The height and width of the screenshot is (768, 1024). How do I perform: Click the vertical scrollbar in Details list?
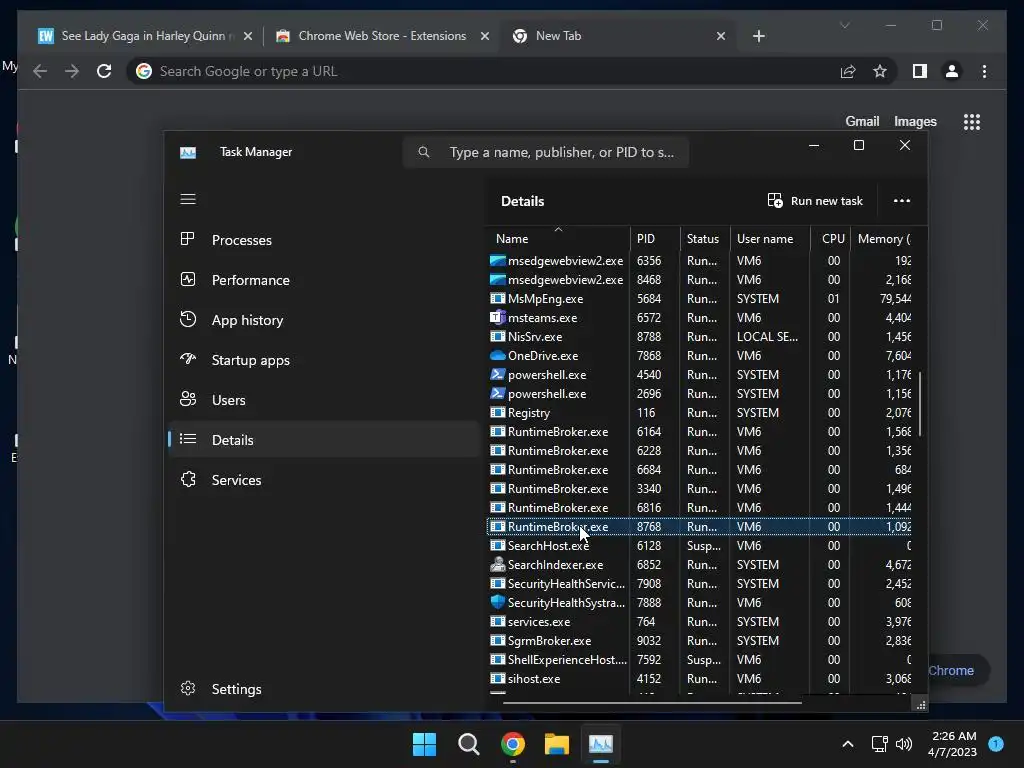point(920,404)
